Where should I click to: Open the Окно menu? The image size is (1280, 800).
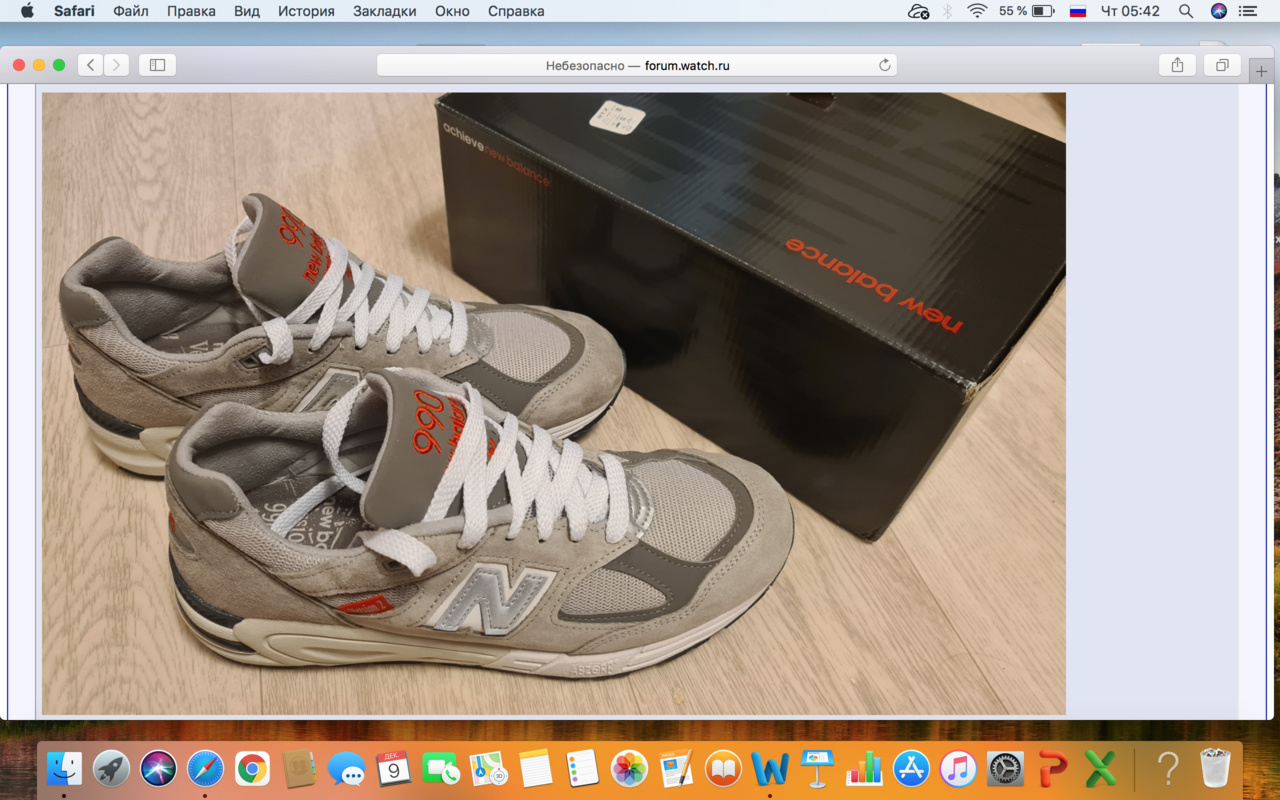coord(453,11)
